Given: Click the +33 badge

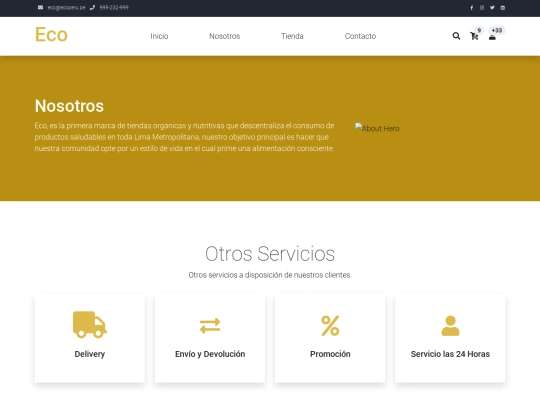Looking at the screenshot, I should point(497,30).
